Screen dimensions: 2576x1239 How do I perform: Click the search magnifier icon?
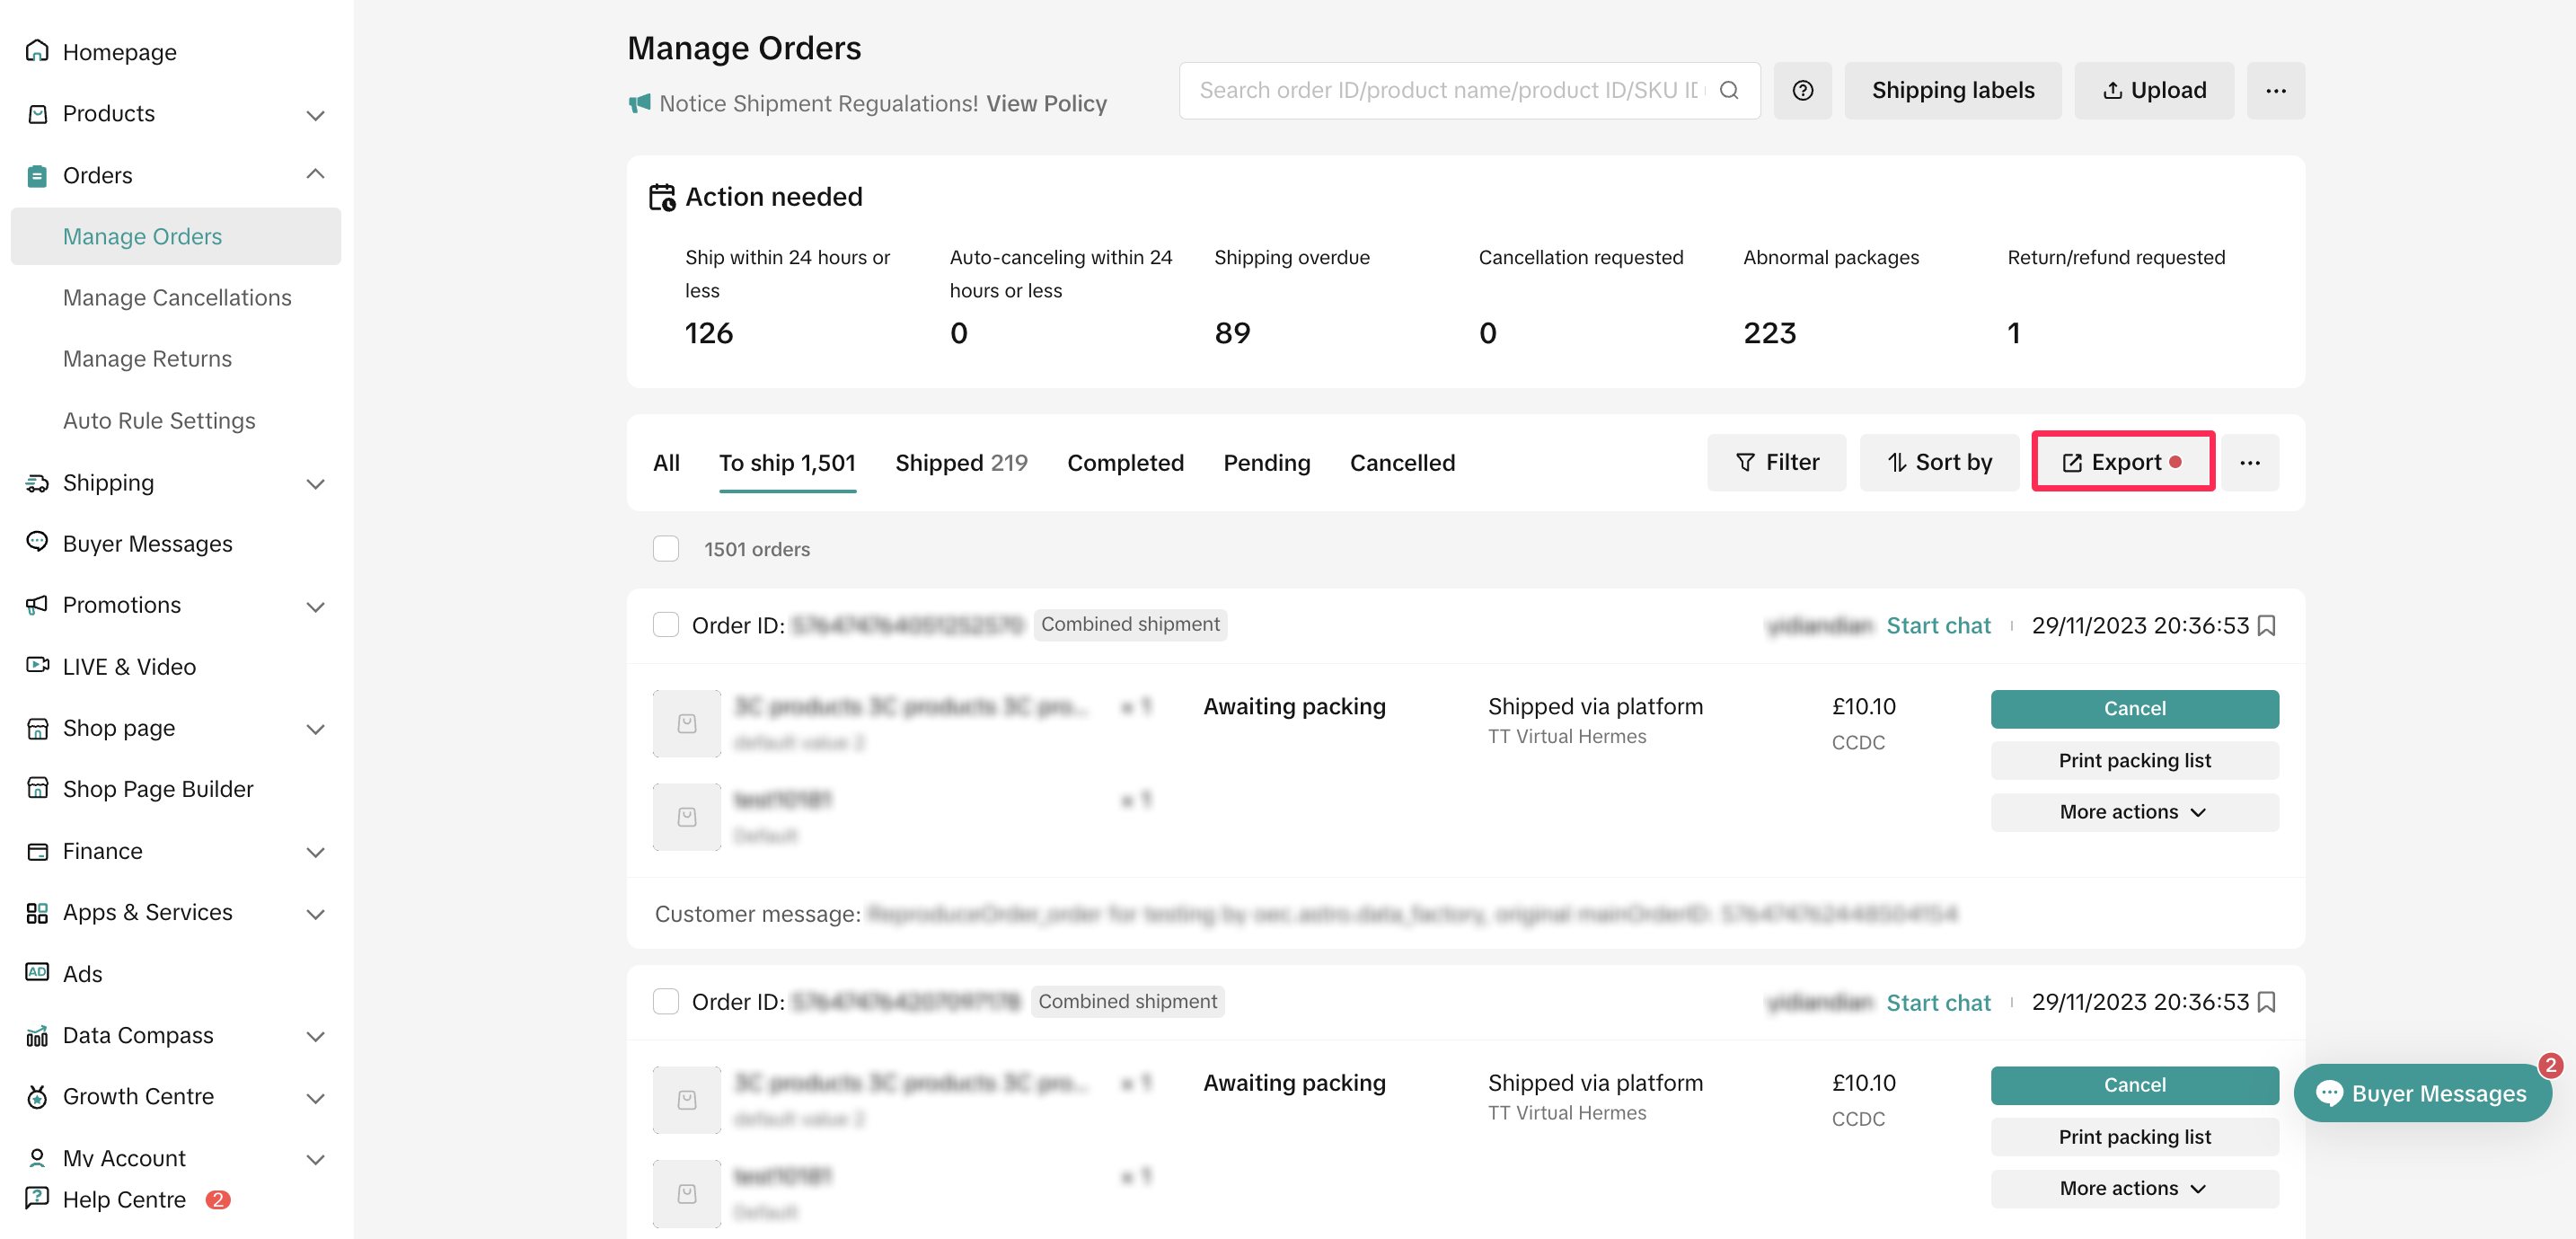1728,90
